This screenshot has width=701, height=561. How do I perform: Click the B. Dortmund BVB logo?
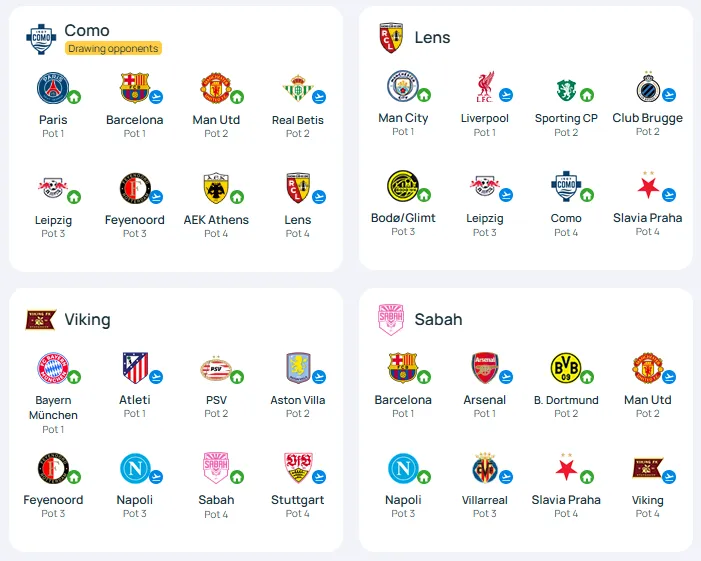[x=566, y=368]
